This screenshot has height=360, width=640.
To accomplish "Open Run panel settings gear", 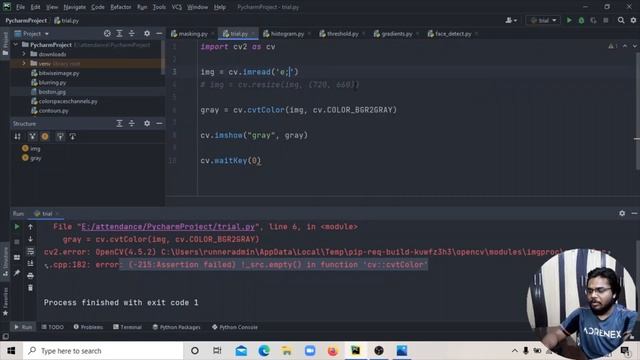I will [622, 213].
